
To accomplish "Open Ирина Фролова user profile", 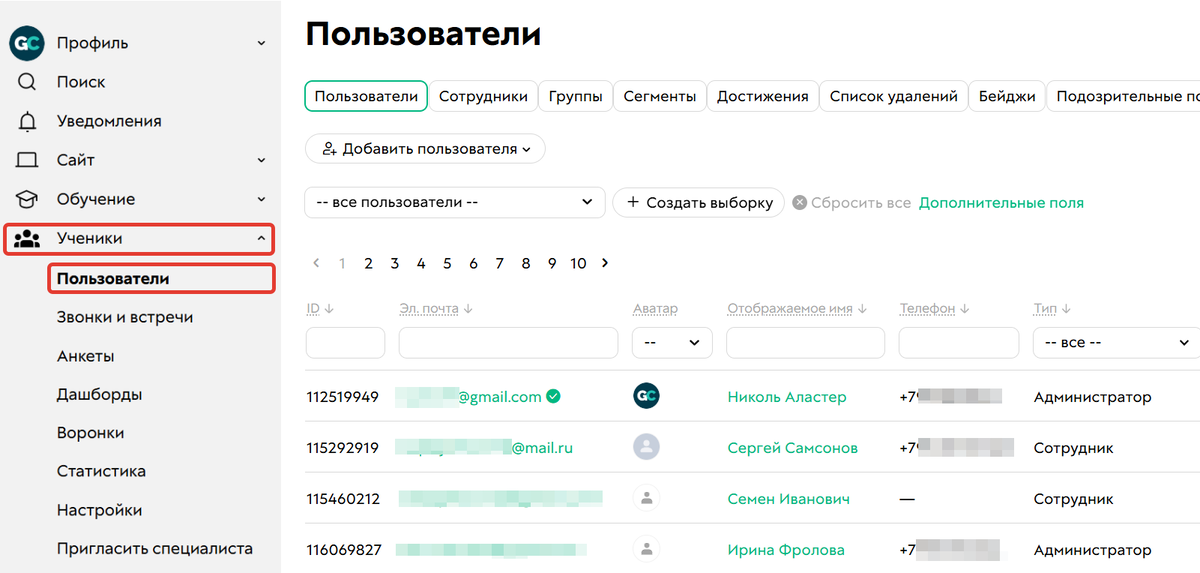I will 786,550.
